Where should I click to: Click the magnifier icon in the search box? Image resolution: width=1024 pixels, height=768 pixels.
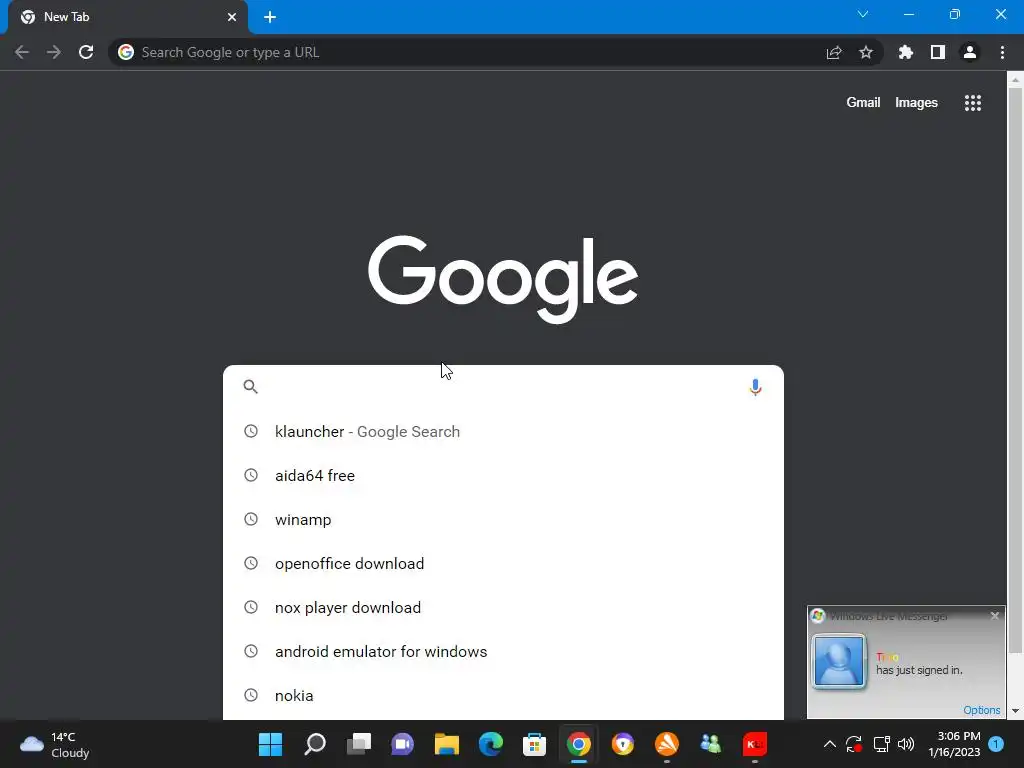[251, 387]
